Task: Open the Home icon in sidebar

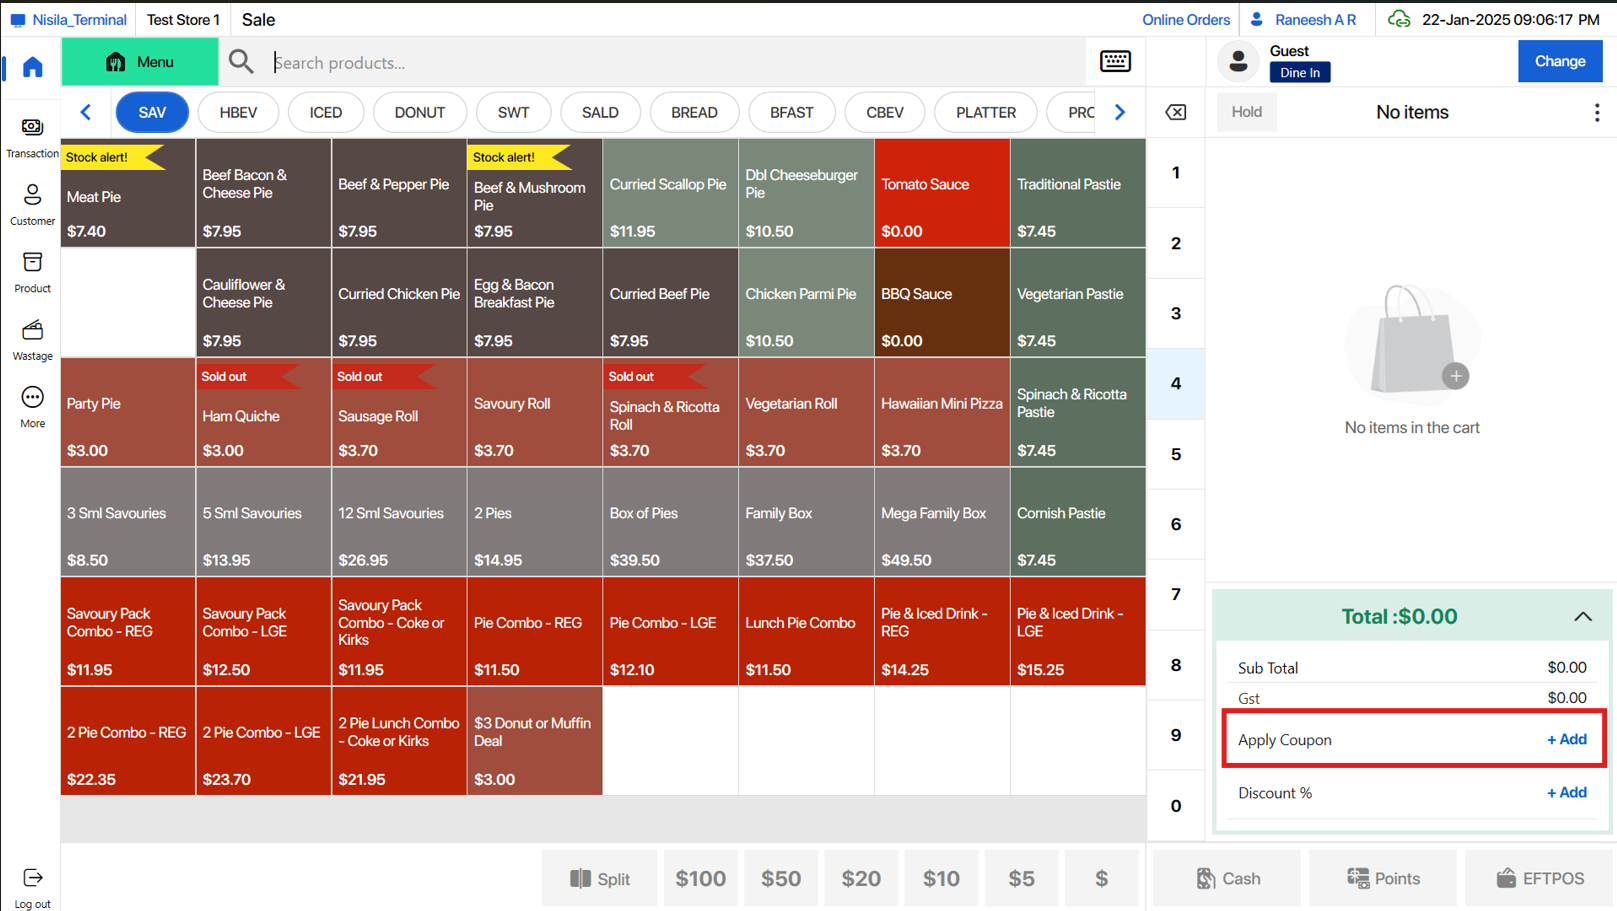Action: click(33, 67)
